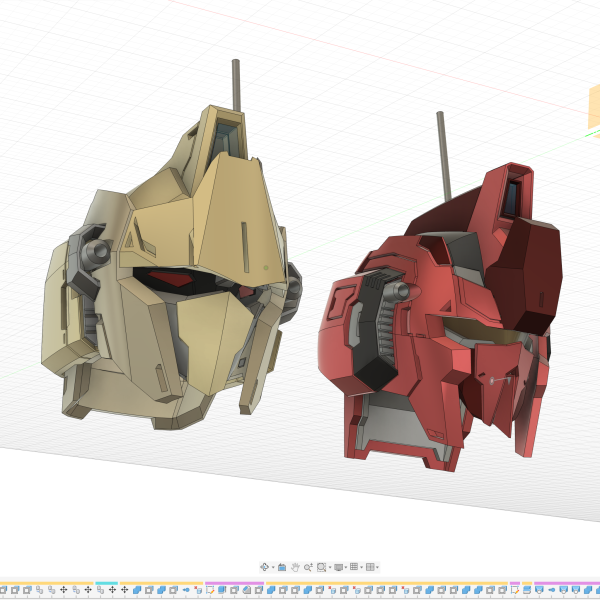This screenshot has height=600, width=600.
Task: Select the Offset Plane feature in the timeline
Action: tap(527, 590)
